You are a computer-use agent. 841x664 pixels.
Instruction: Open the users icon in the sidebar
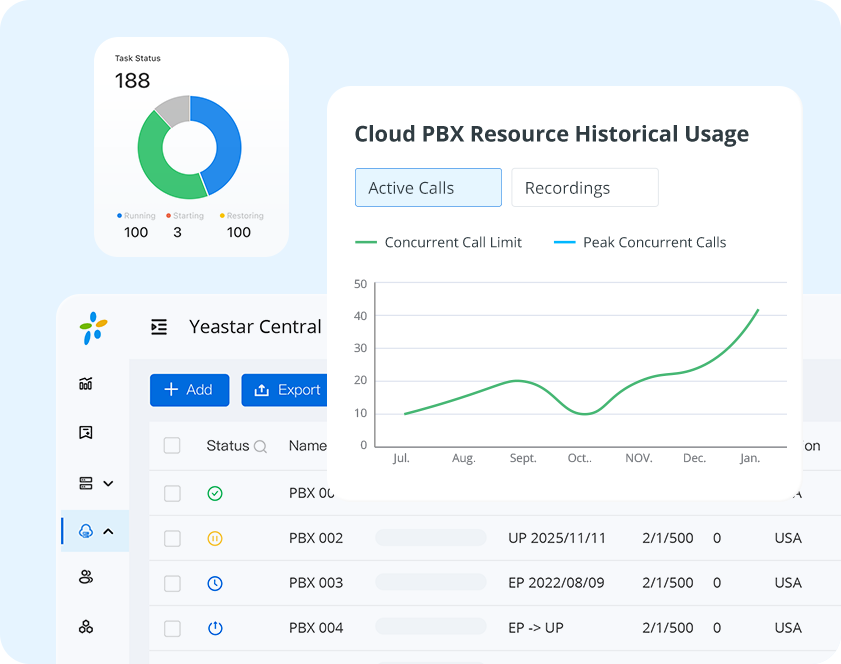pyautogui.click(x=86, y=577)
